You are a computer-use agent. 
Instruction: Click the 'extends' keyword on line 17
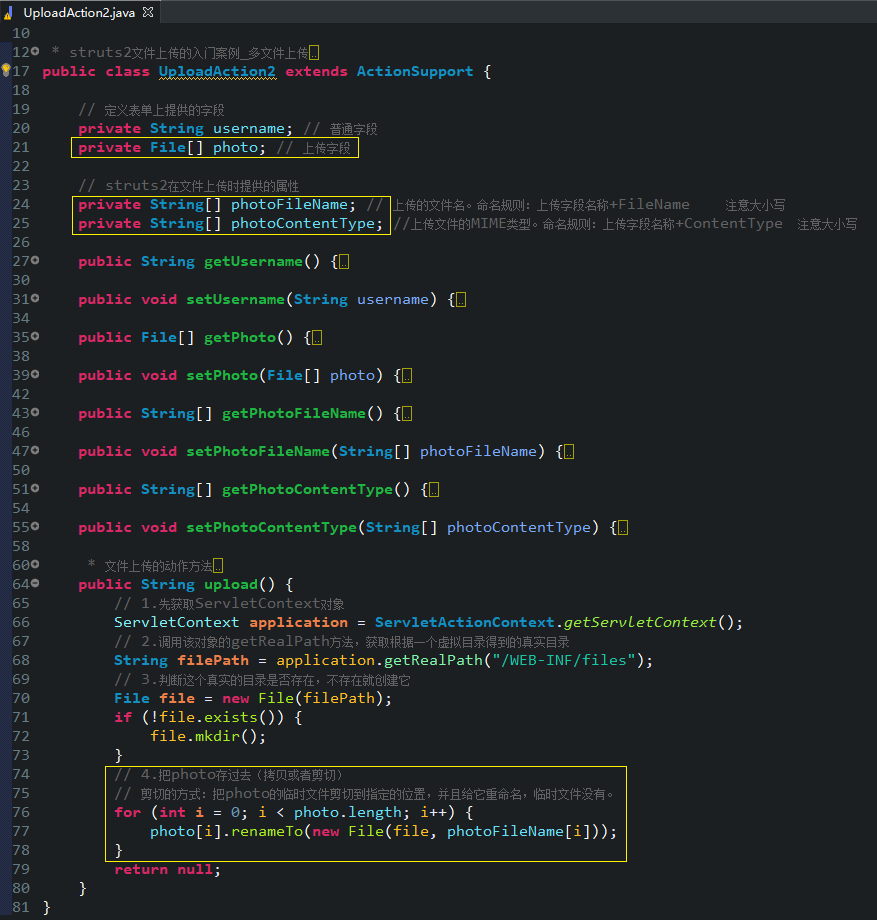(x=316, y=72)
